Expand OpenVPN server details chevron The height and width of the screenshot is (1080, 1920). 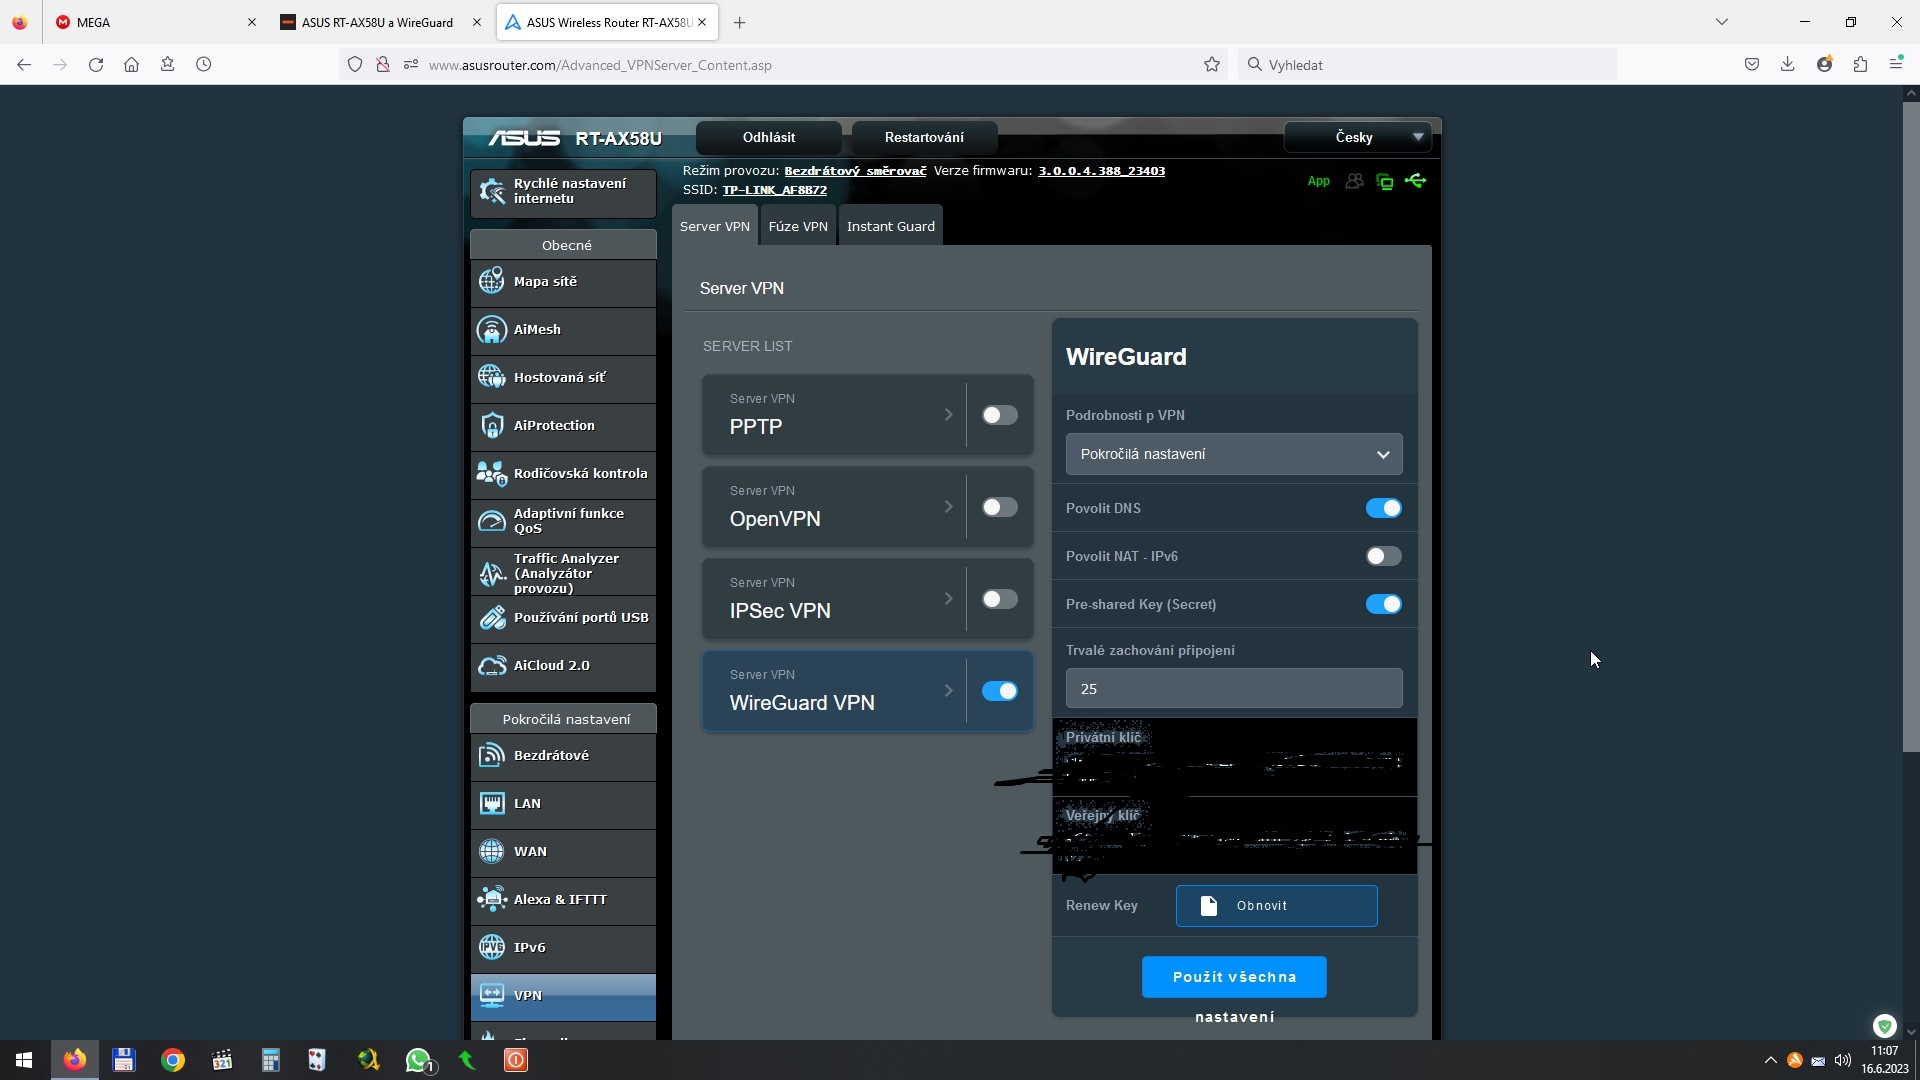[948, 507]
